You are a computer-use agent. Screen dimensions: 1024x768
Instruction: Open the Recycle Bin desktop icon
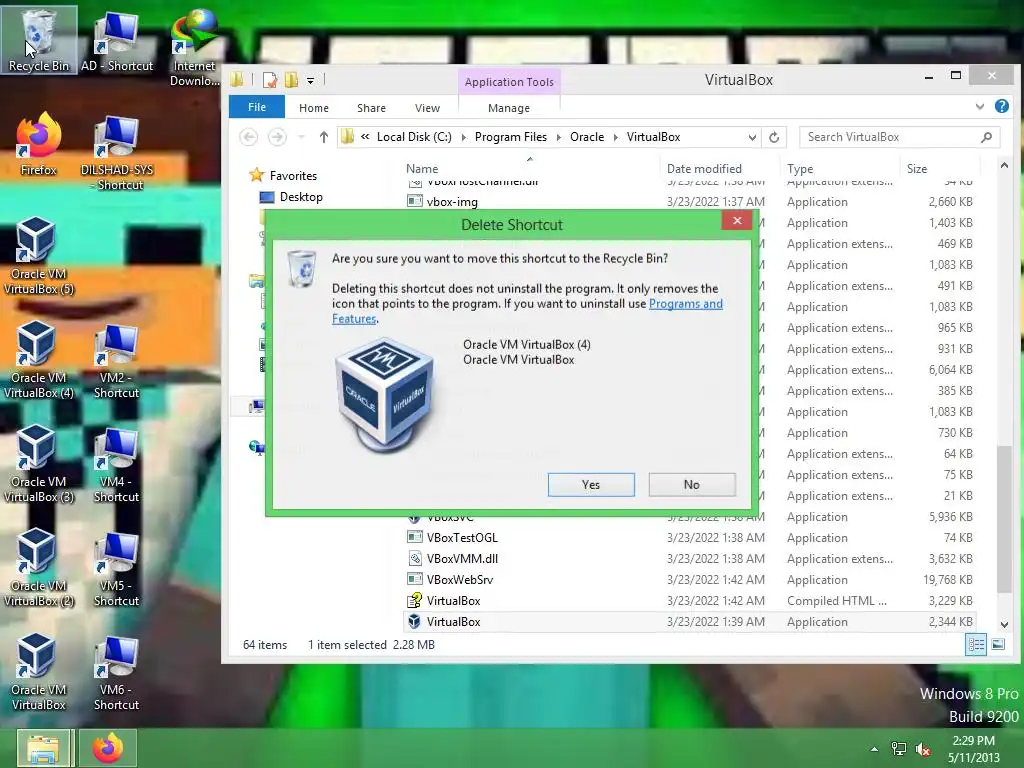click(x=39, y=39)
